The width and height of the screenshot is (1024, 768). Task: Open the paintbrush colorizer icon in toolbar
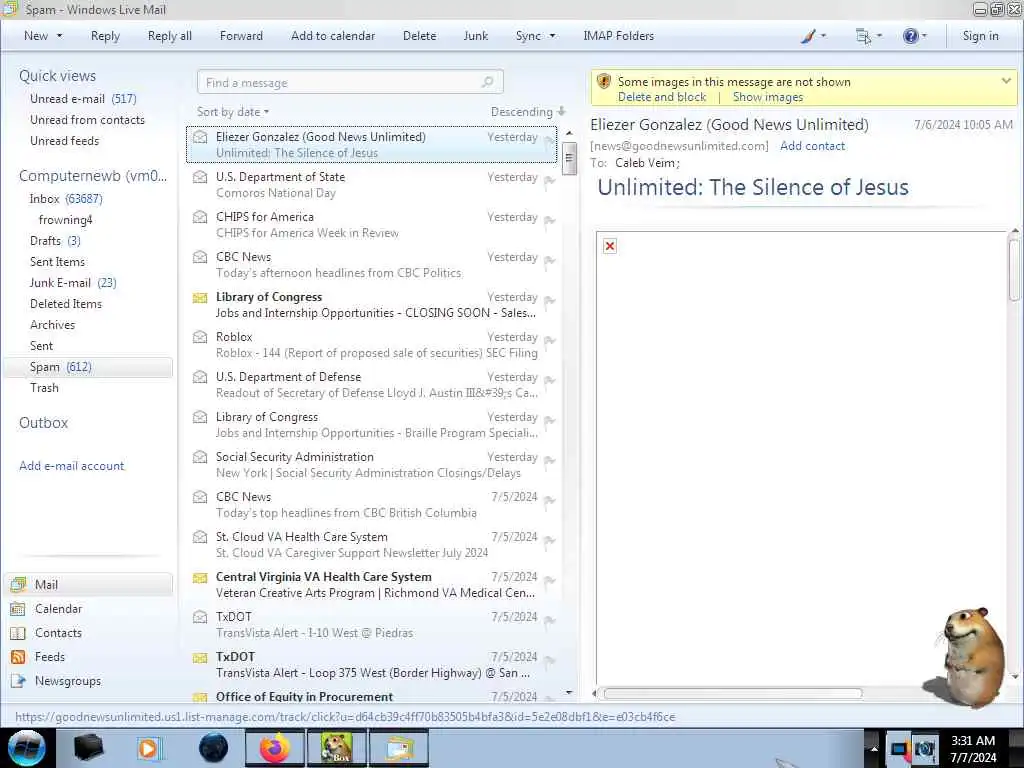tap(808, 36)
